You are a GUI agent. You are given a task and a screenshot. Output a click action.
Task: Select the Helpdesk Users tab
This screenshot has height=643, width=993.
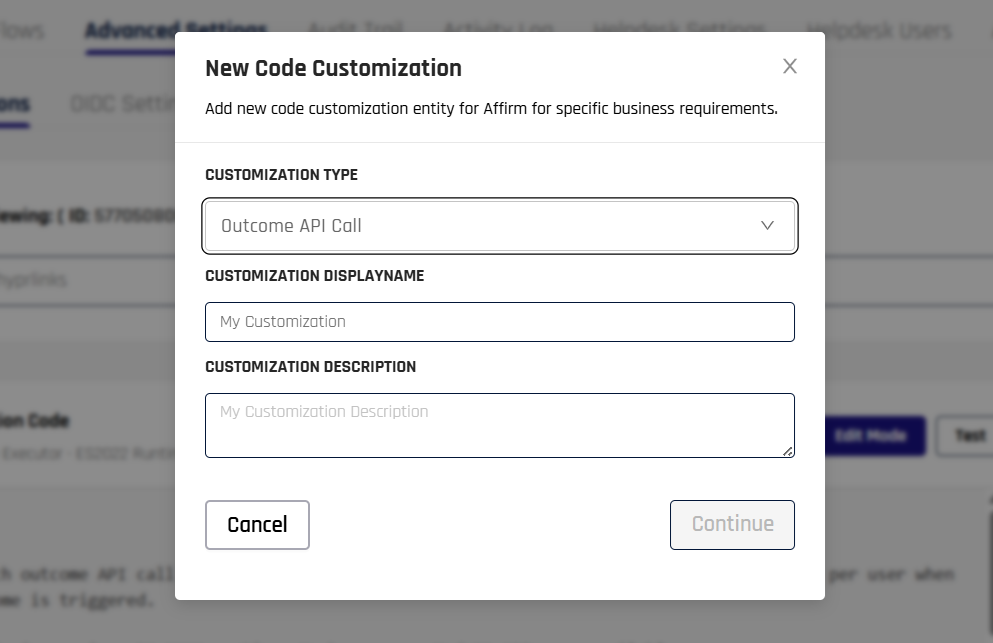879,29
